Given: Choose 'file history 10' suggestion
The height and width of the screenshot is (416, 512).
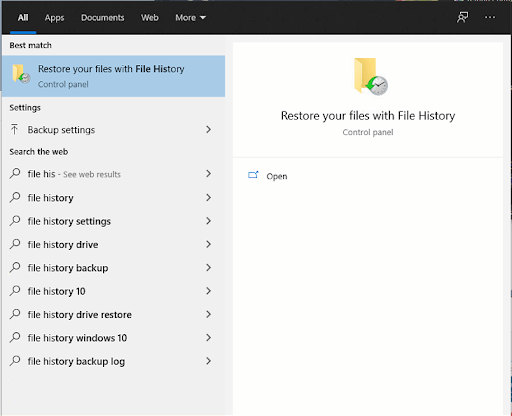Looking at the screenshot, I should pyautogui.click(x=113, y=291).
